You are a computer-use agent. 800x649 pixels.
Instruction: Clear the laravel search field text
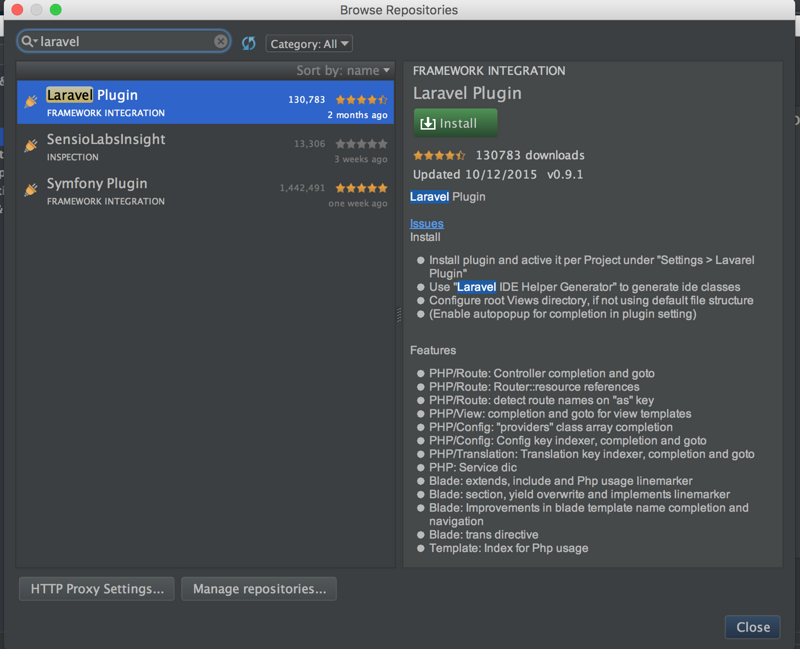point(220,41)
